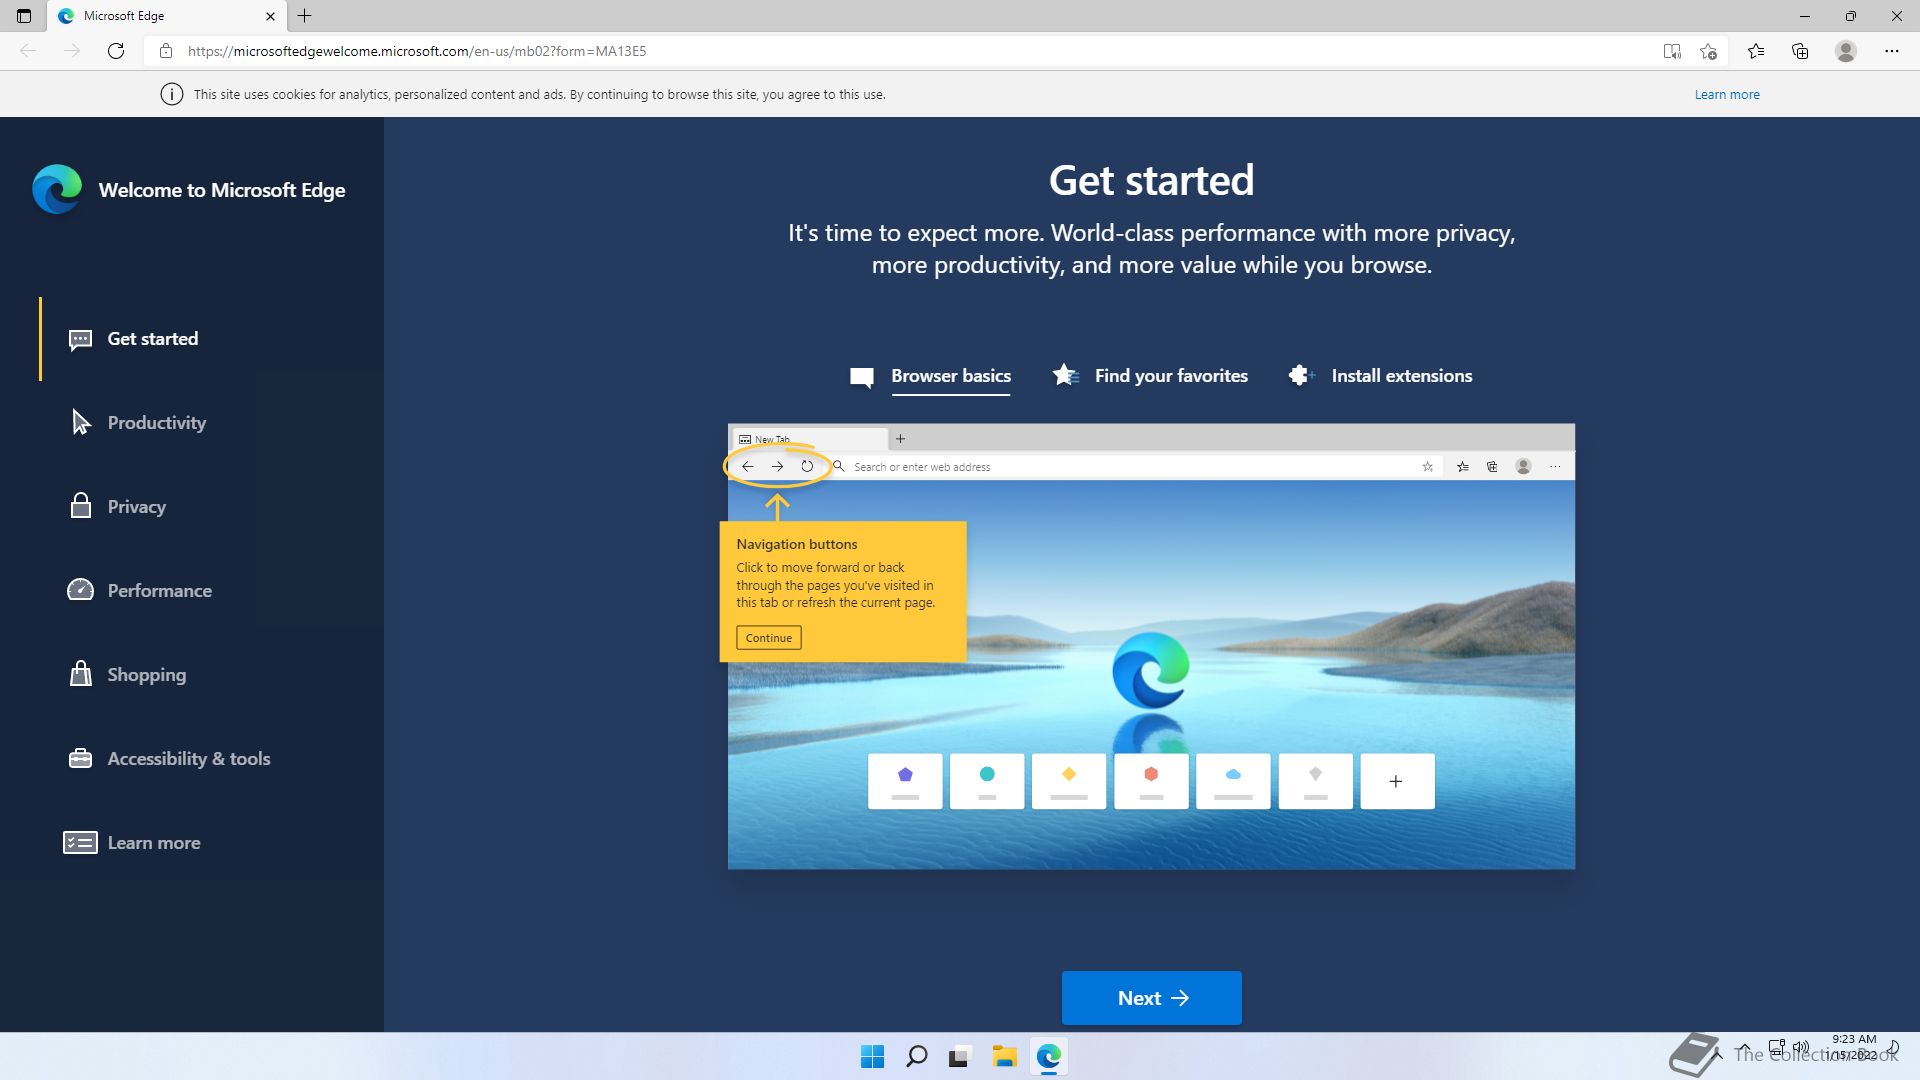The image size is (1920, 1080).
Task: Click the blue Next button
Action: point(1151,998)
